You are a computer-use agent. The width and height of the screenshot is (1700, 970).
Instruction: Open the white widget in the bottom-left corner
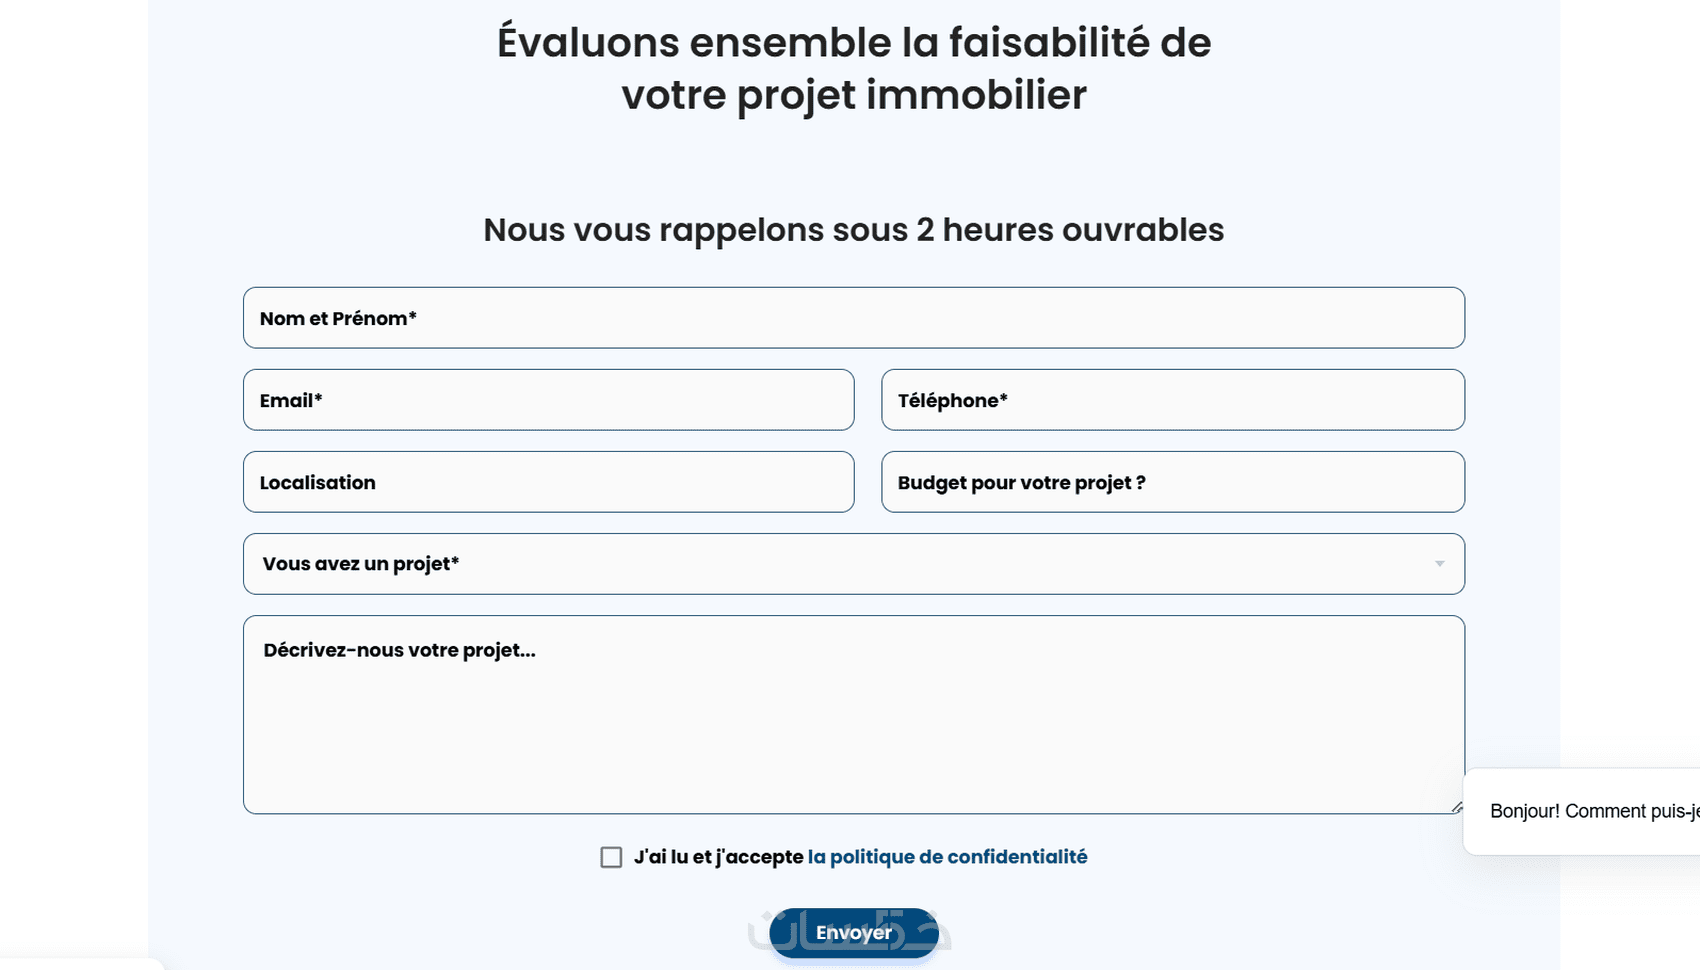click(80, 964)
